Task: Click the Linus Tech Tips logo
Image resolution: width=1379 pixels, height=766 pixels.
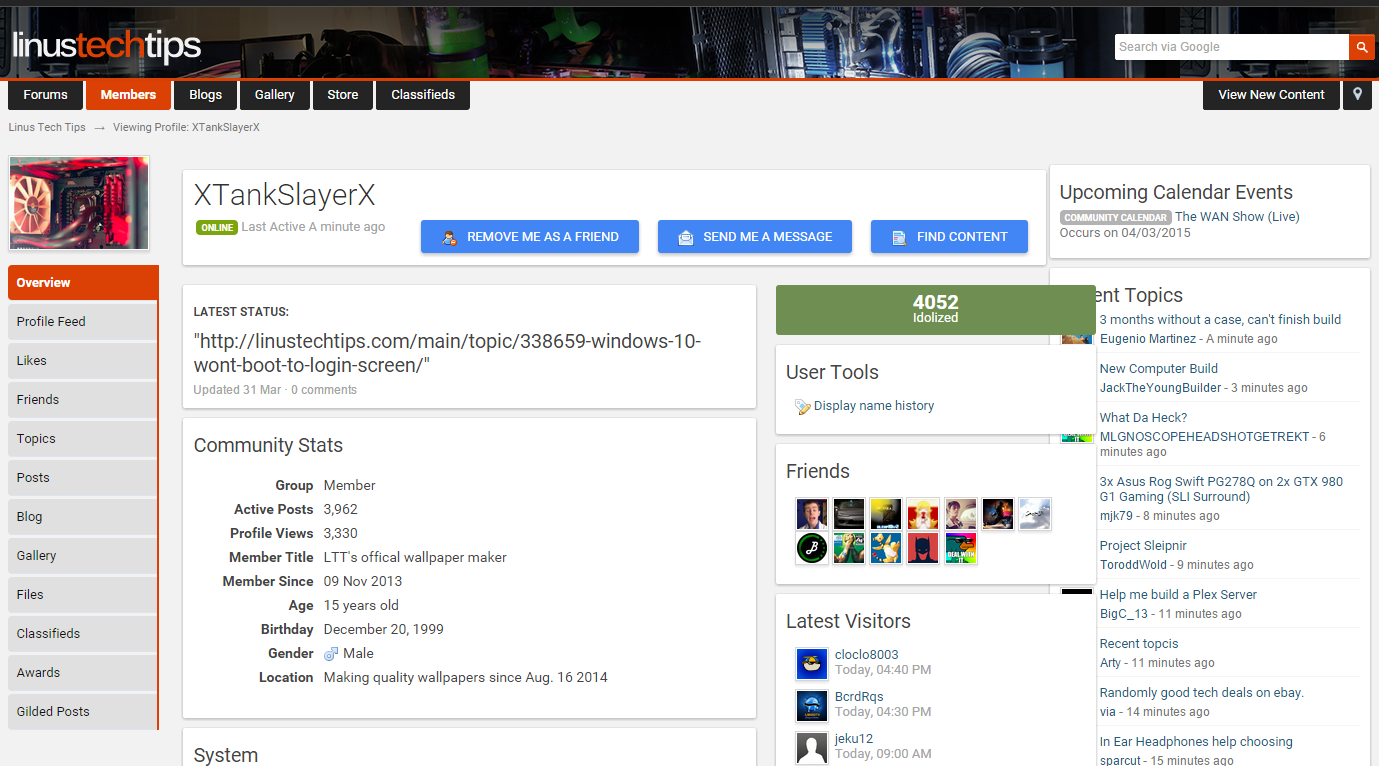Action: pos(107,46)
